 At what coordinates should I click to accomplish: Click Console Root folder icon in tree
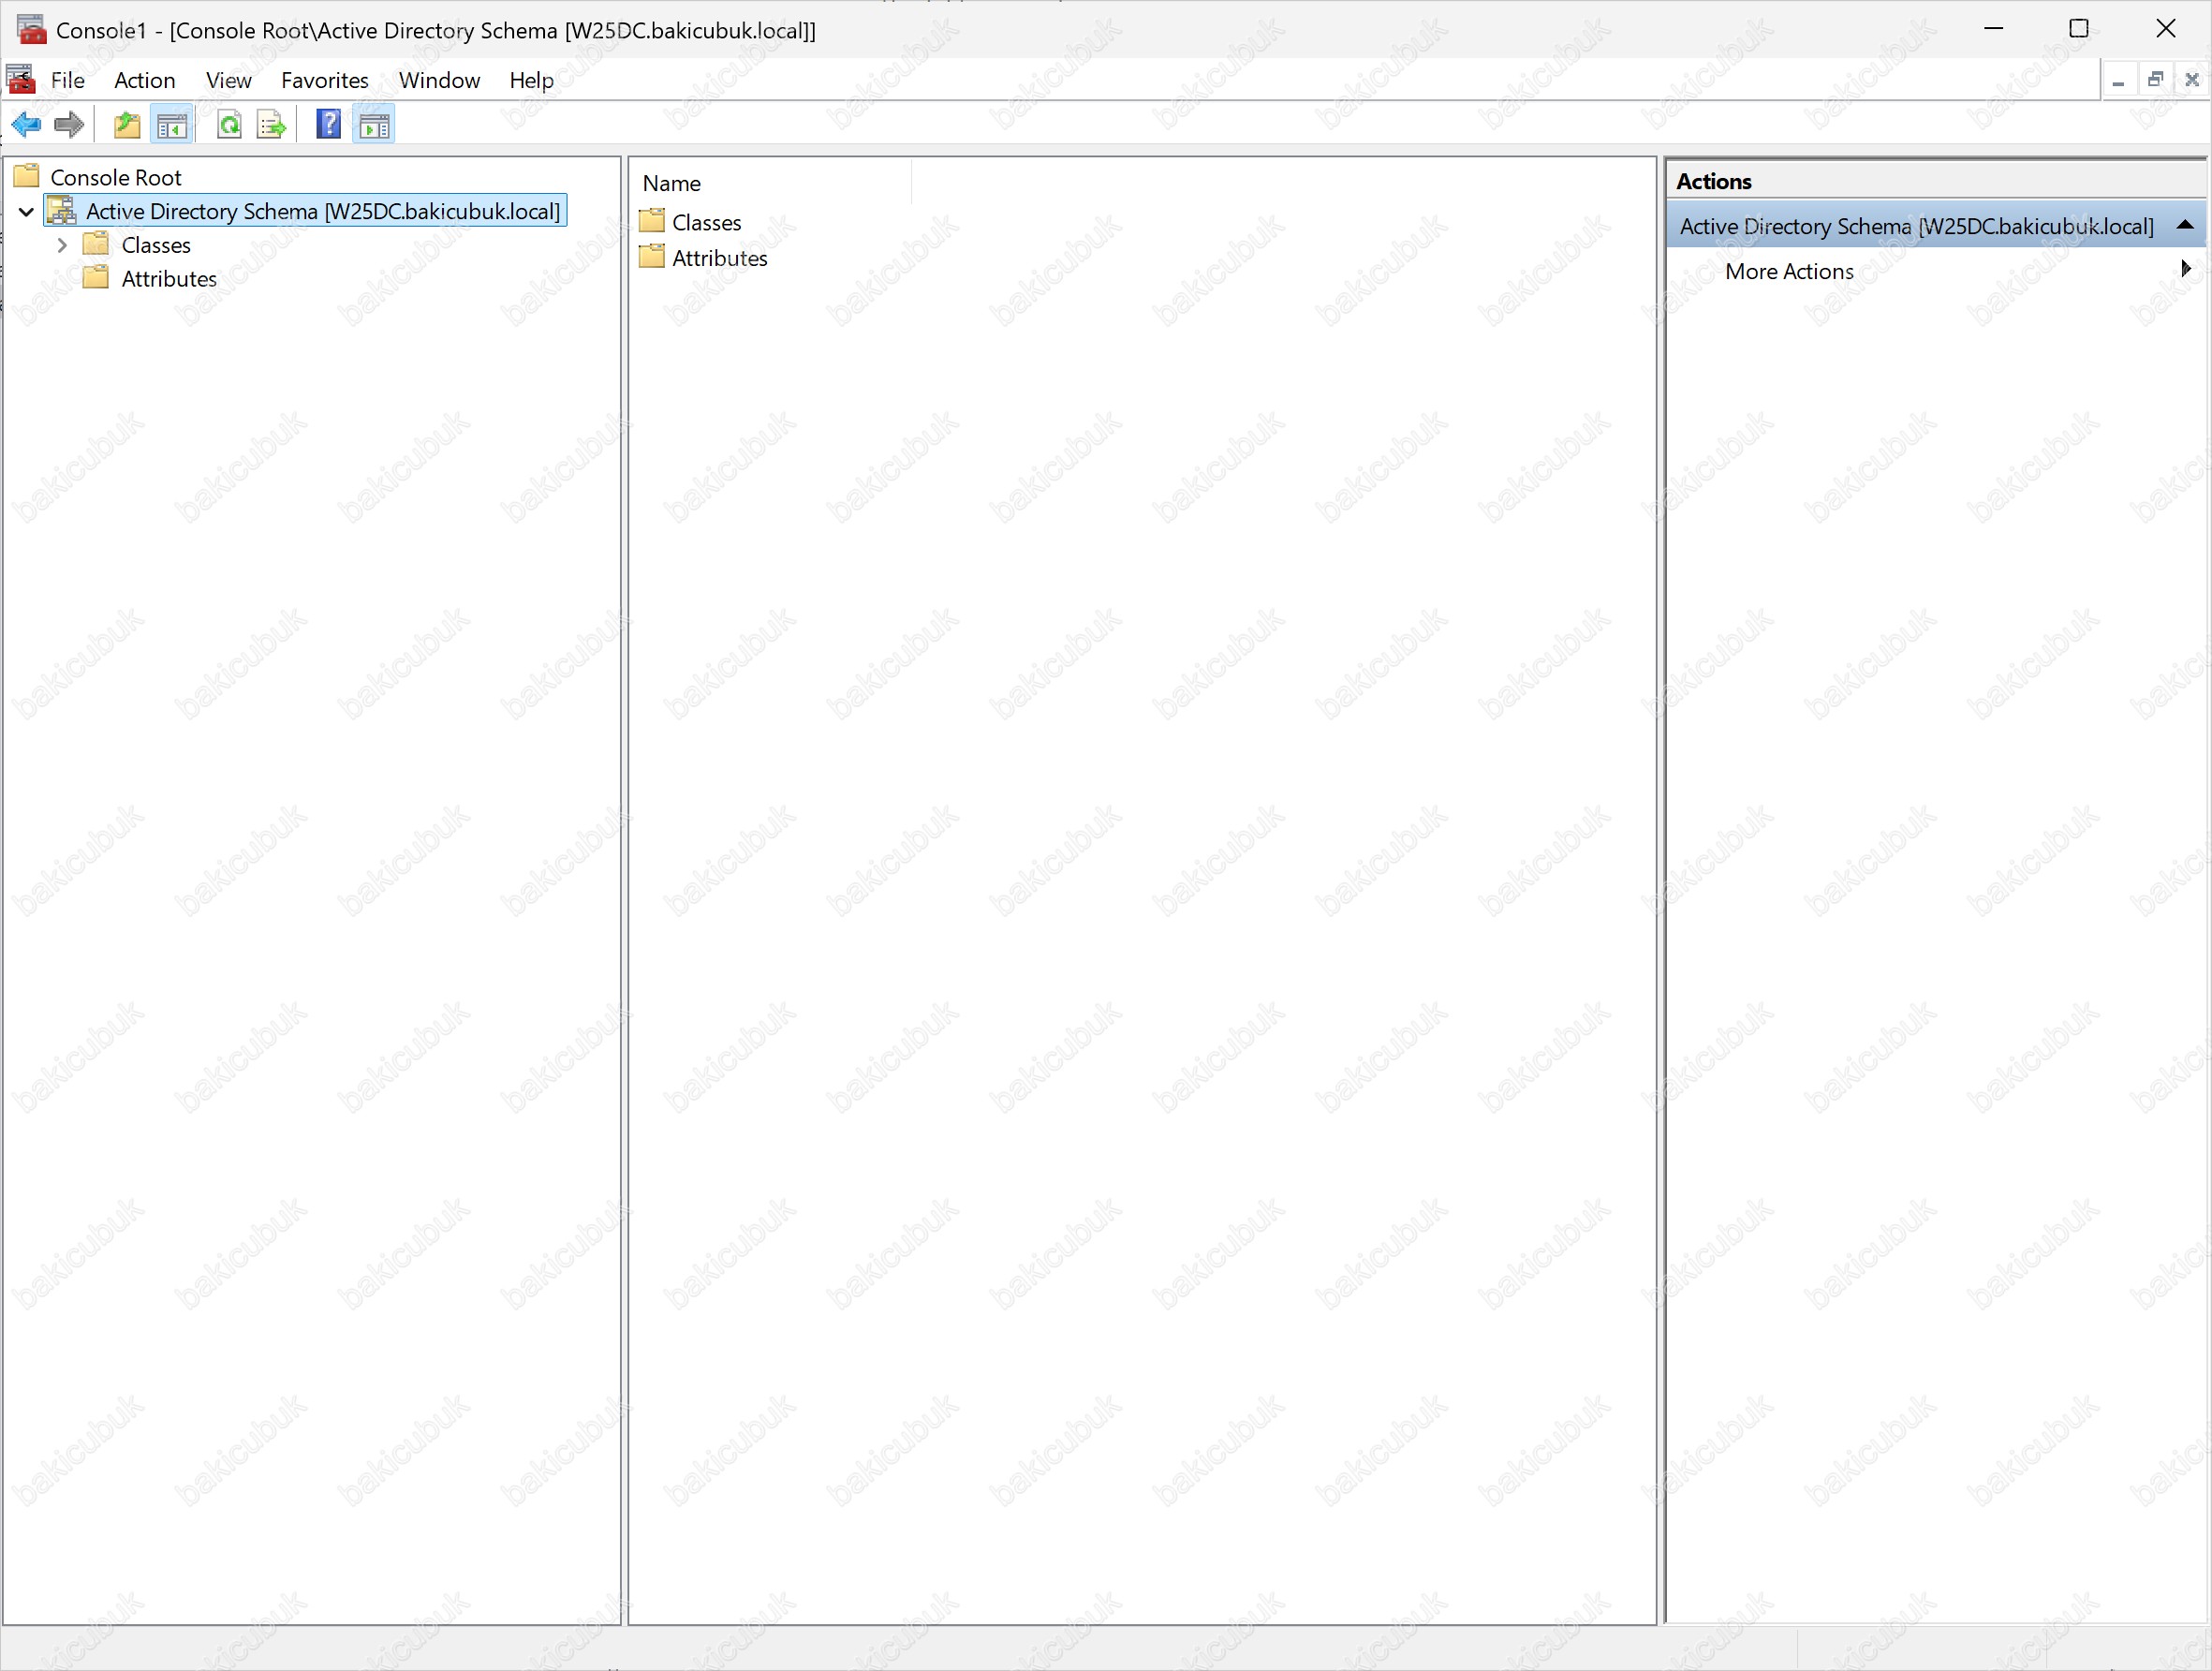coord(27,176)
